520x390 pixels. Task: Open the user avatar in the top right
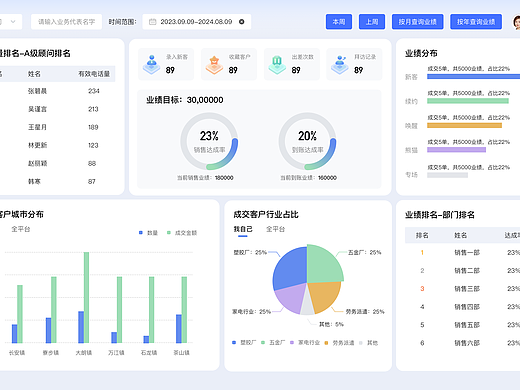pos(517,22)
